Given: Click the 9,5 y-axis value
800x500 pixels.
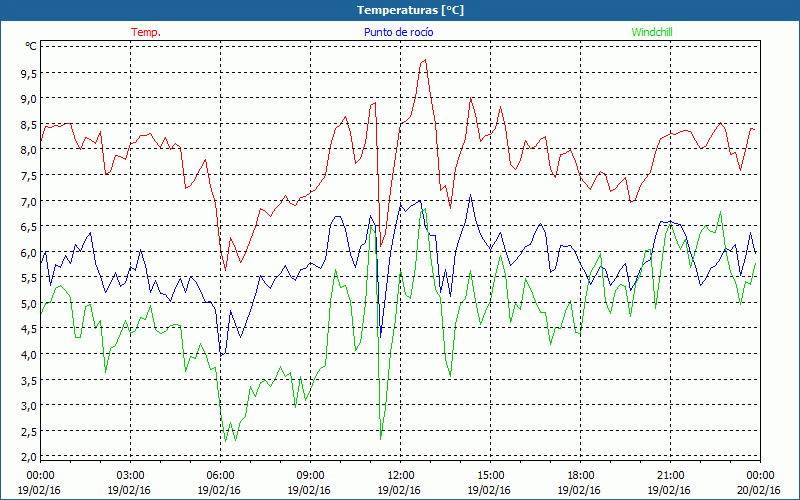Looking at the screenshot, I should [x=29, y=73].
